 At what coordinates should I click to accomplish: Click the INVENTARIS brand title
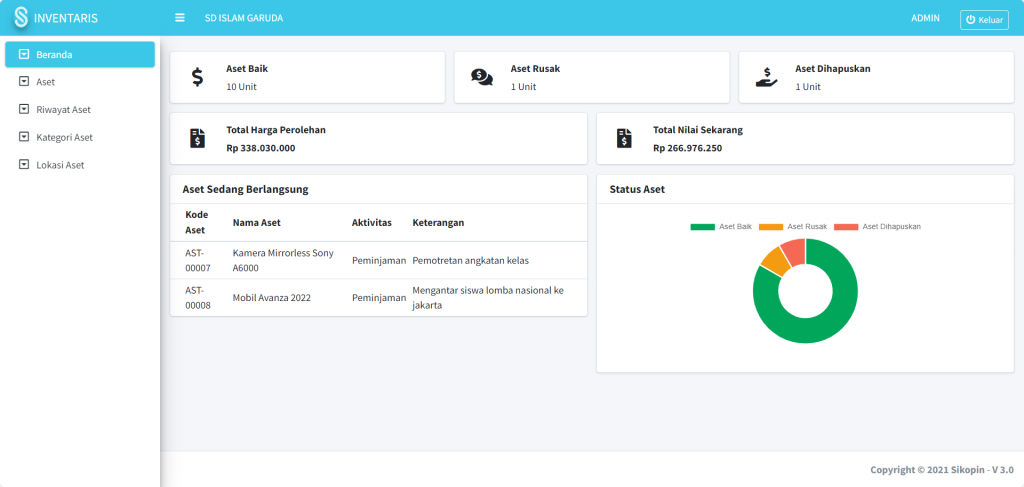(65, 18)
